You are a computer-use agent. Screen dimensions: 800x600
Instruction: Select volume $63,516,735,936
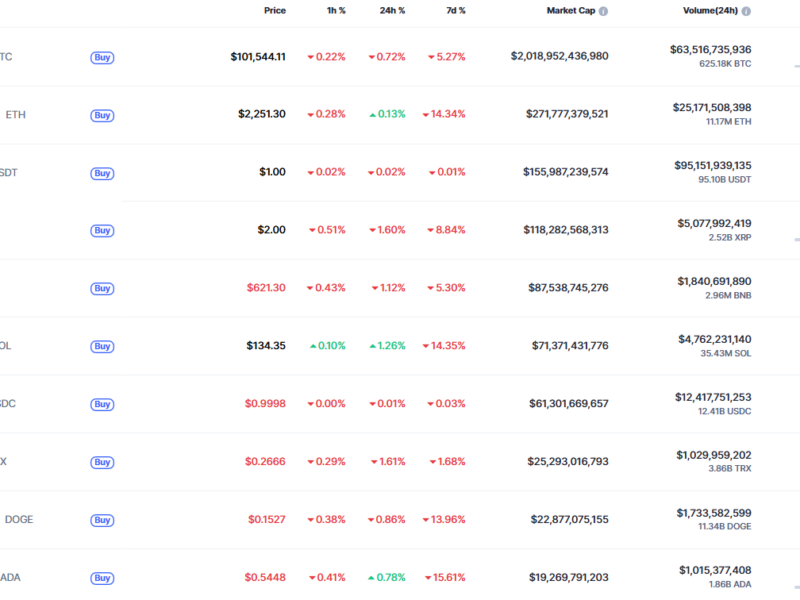point(711,49)
